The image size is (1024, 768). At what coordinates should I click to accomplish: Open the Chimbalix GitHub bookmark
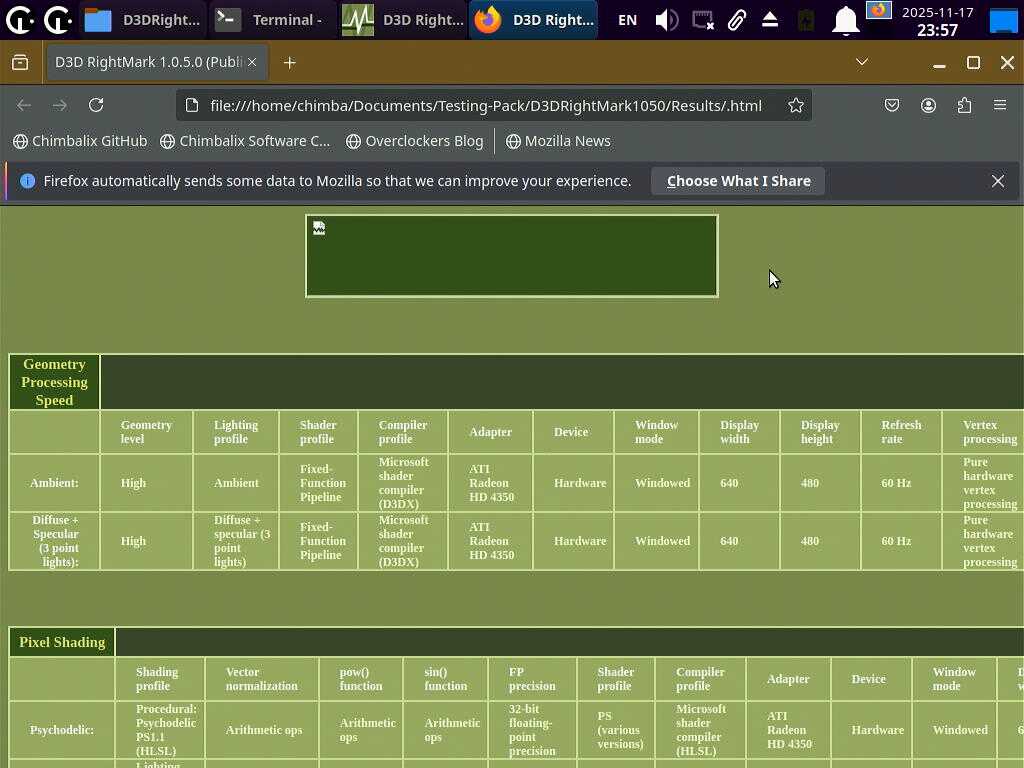tap(80, 141)
